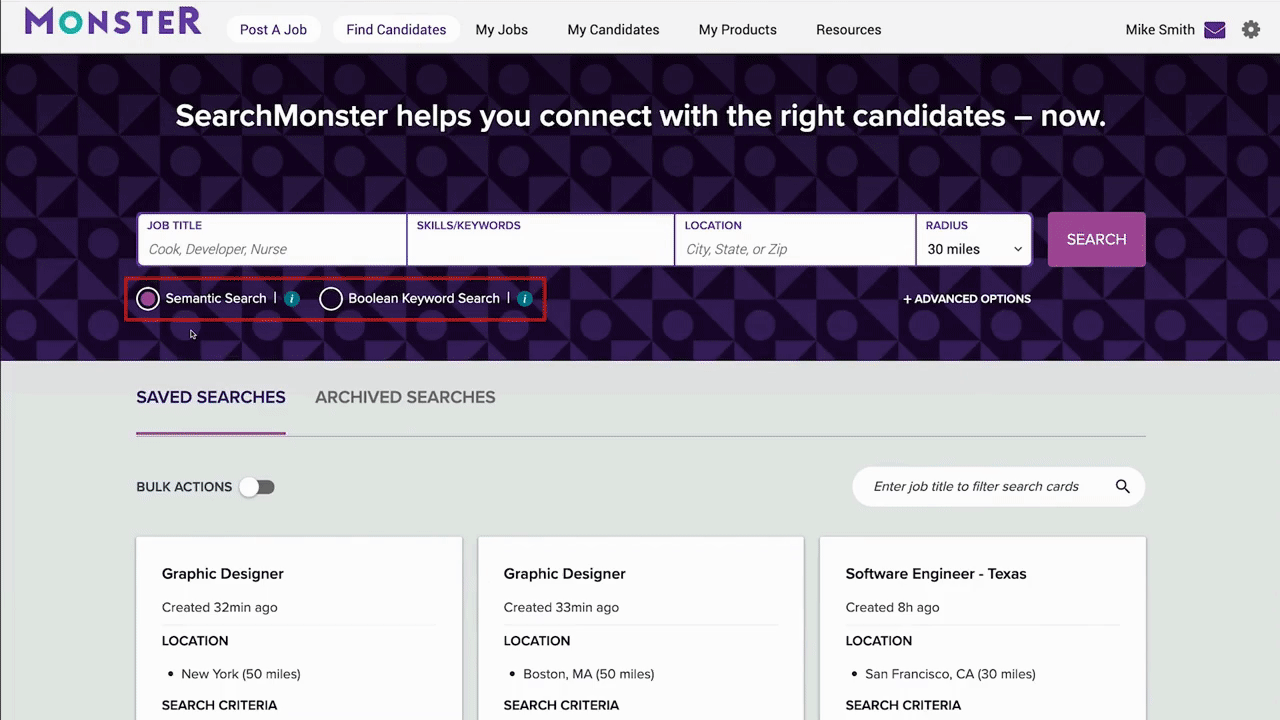1280x720 pixels.
Task: Expand the Advanced Options section
Action: [967, 299]
